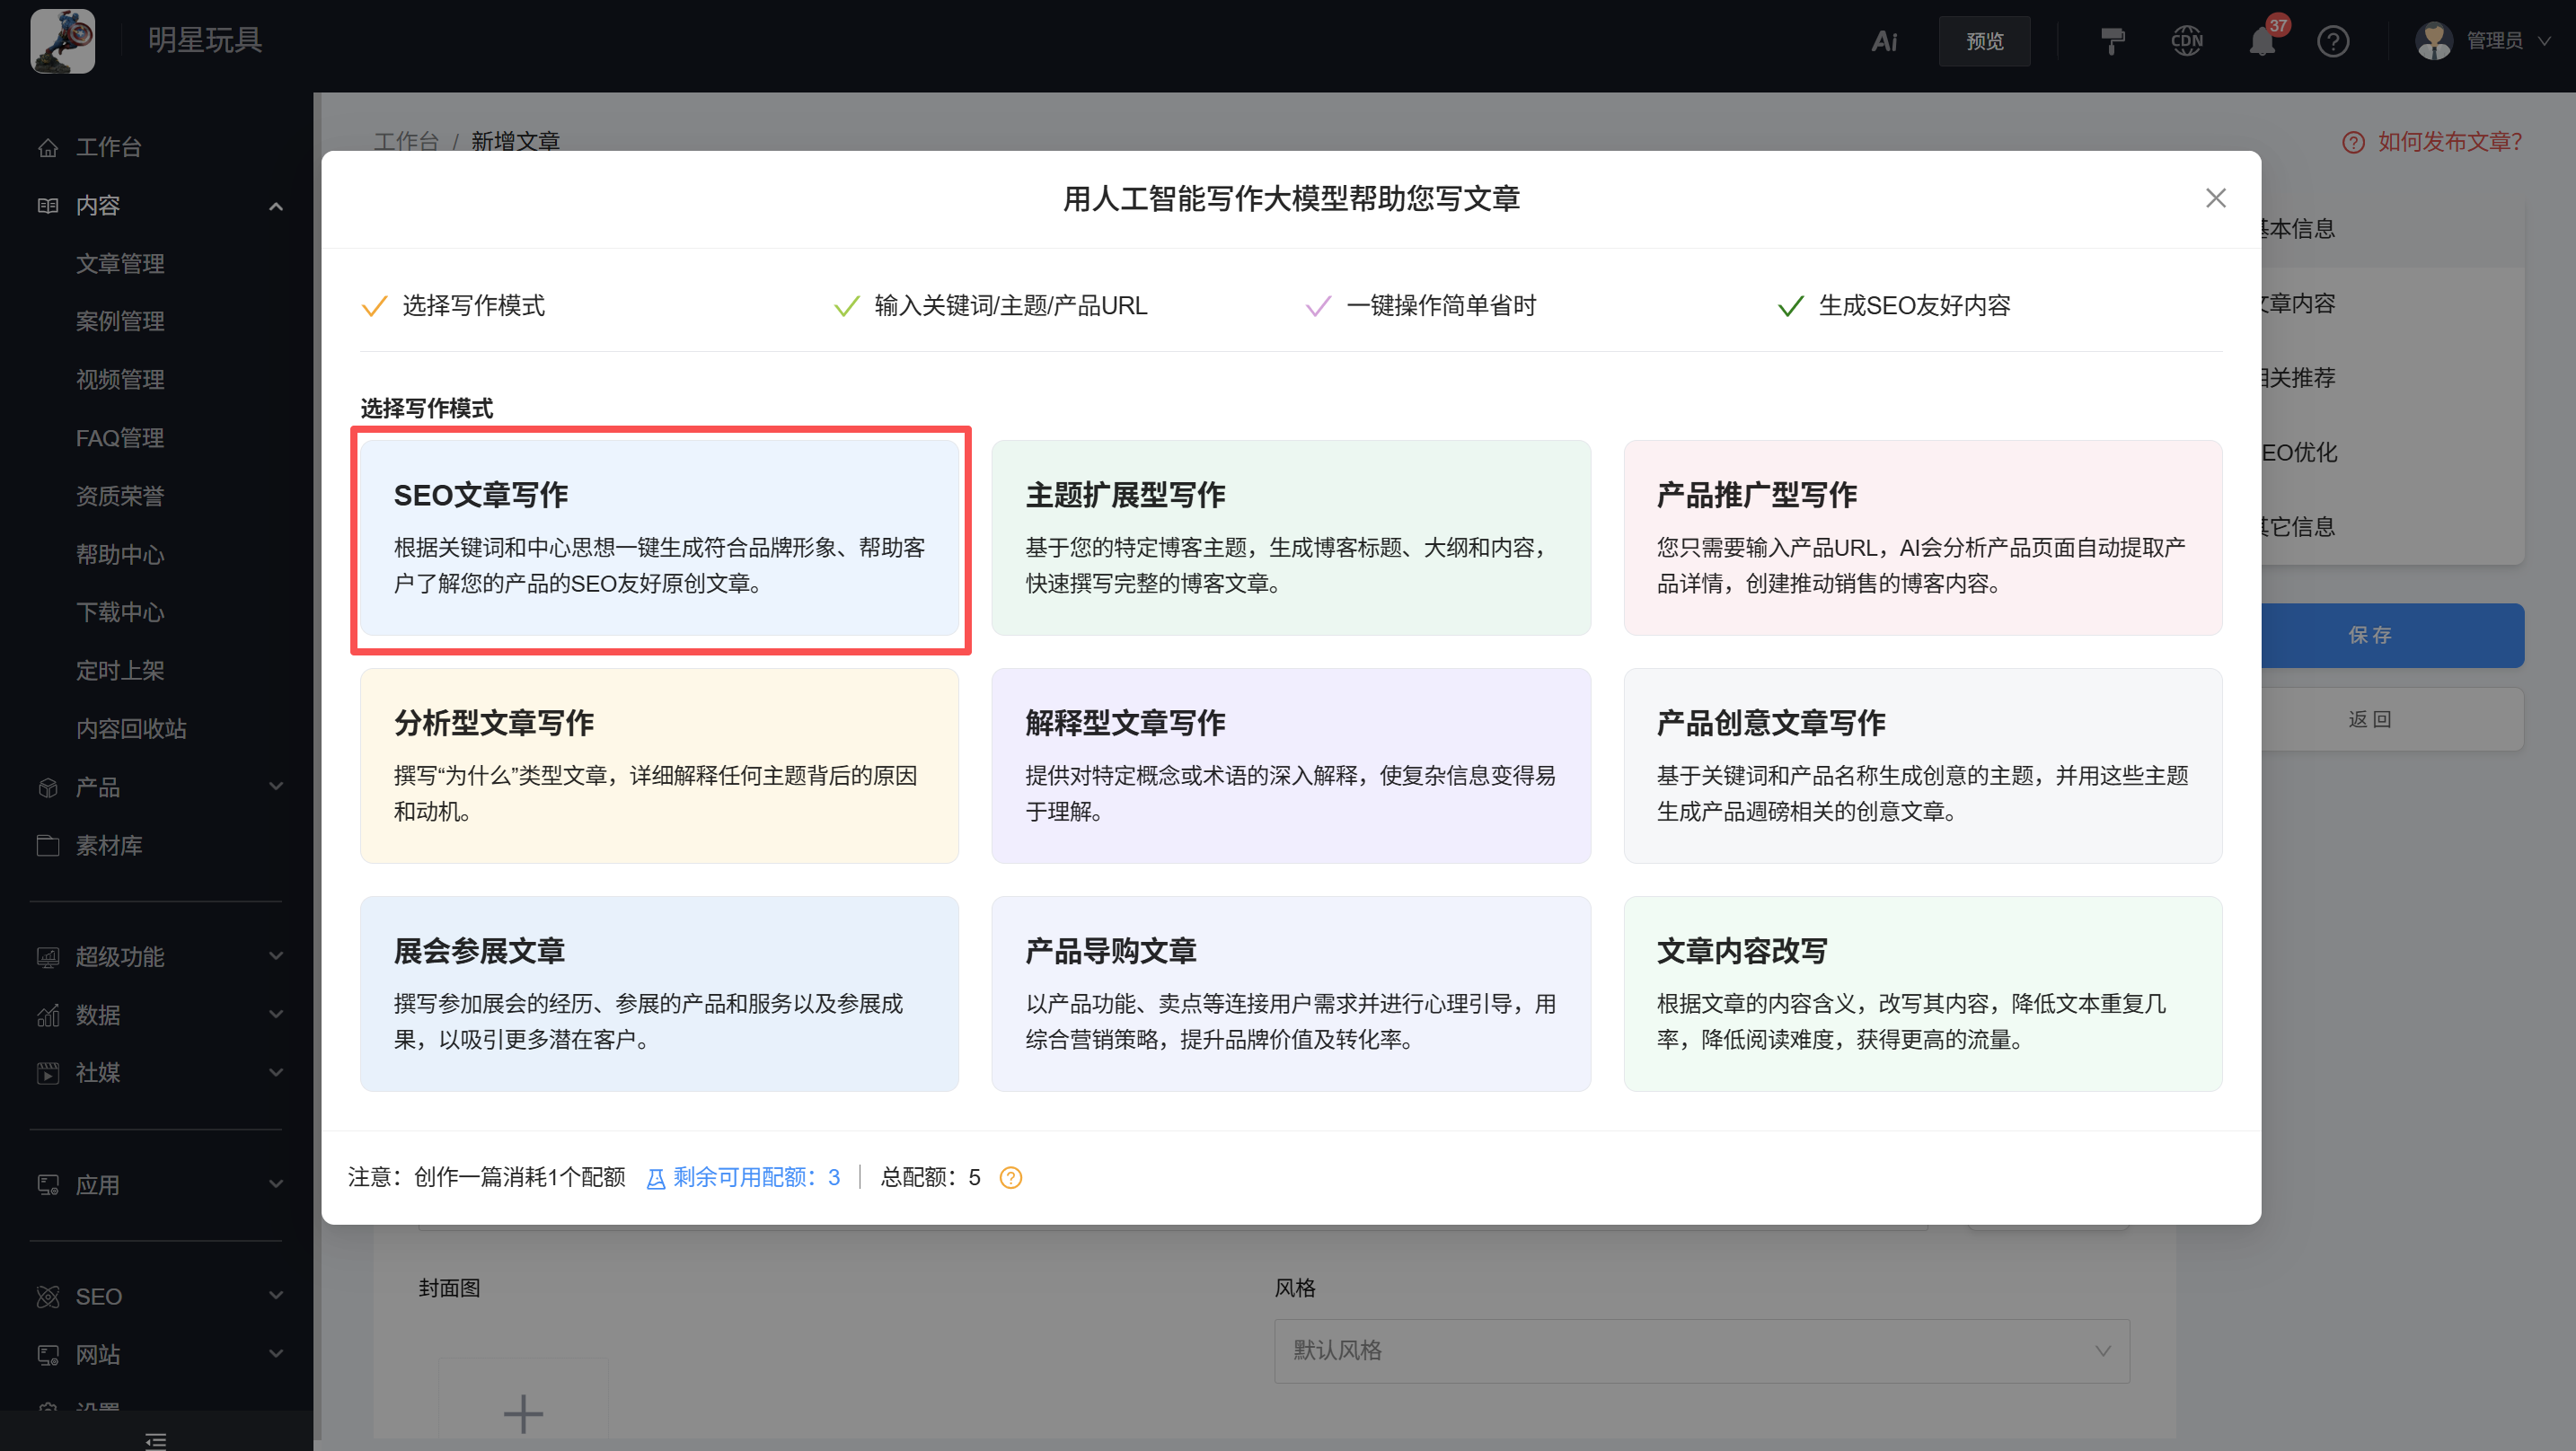
Task: Click the Ai icon in the top bar
Action: tap(1884, 41)
